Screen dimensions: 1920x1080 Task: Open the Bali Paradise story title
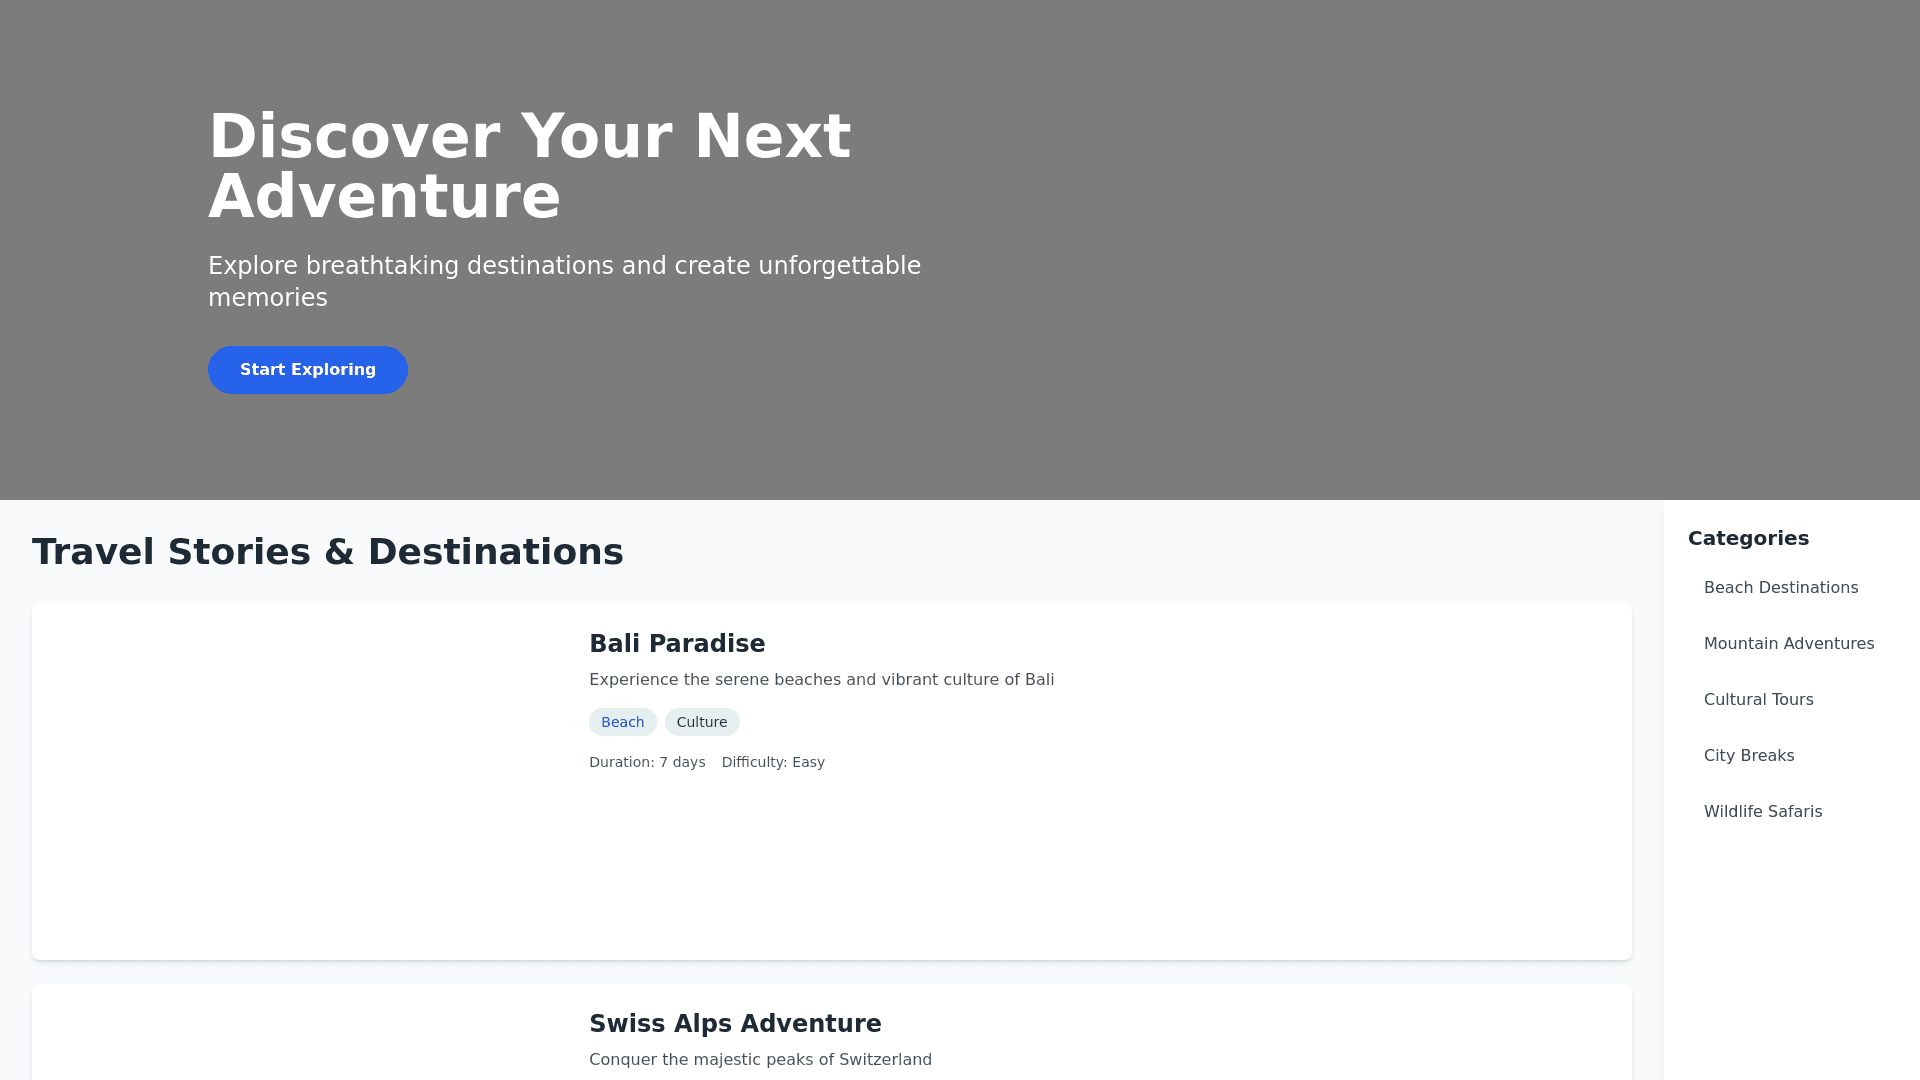pos(677,644)
